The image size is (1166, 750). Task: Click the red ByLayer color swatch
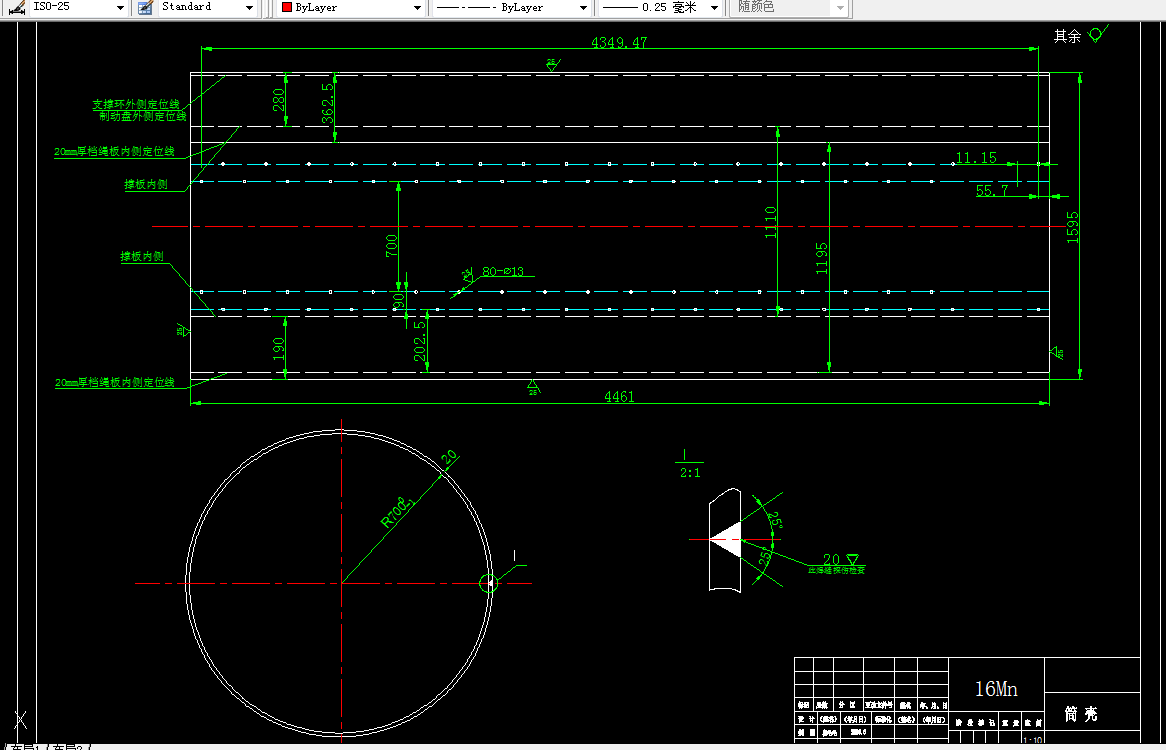point(287,7)
